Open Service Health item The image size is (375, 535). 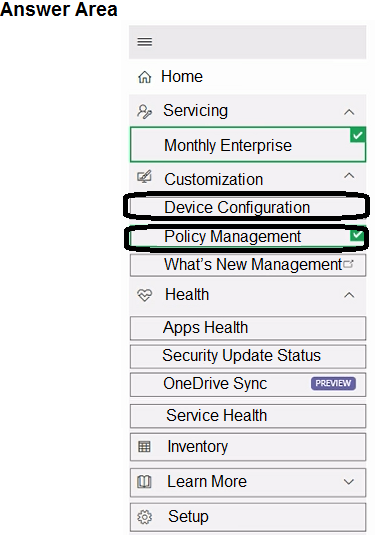click(248, 416)
